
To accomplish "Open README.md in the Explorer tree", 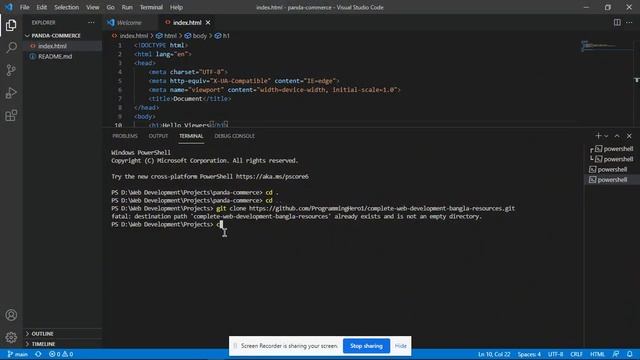I will point(55,56).
